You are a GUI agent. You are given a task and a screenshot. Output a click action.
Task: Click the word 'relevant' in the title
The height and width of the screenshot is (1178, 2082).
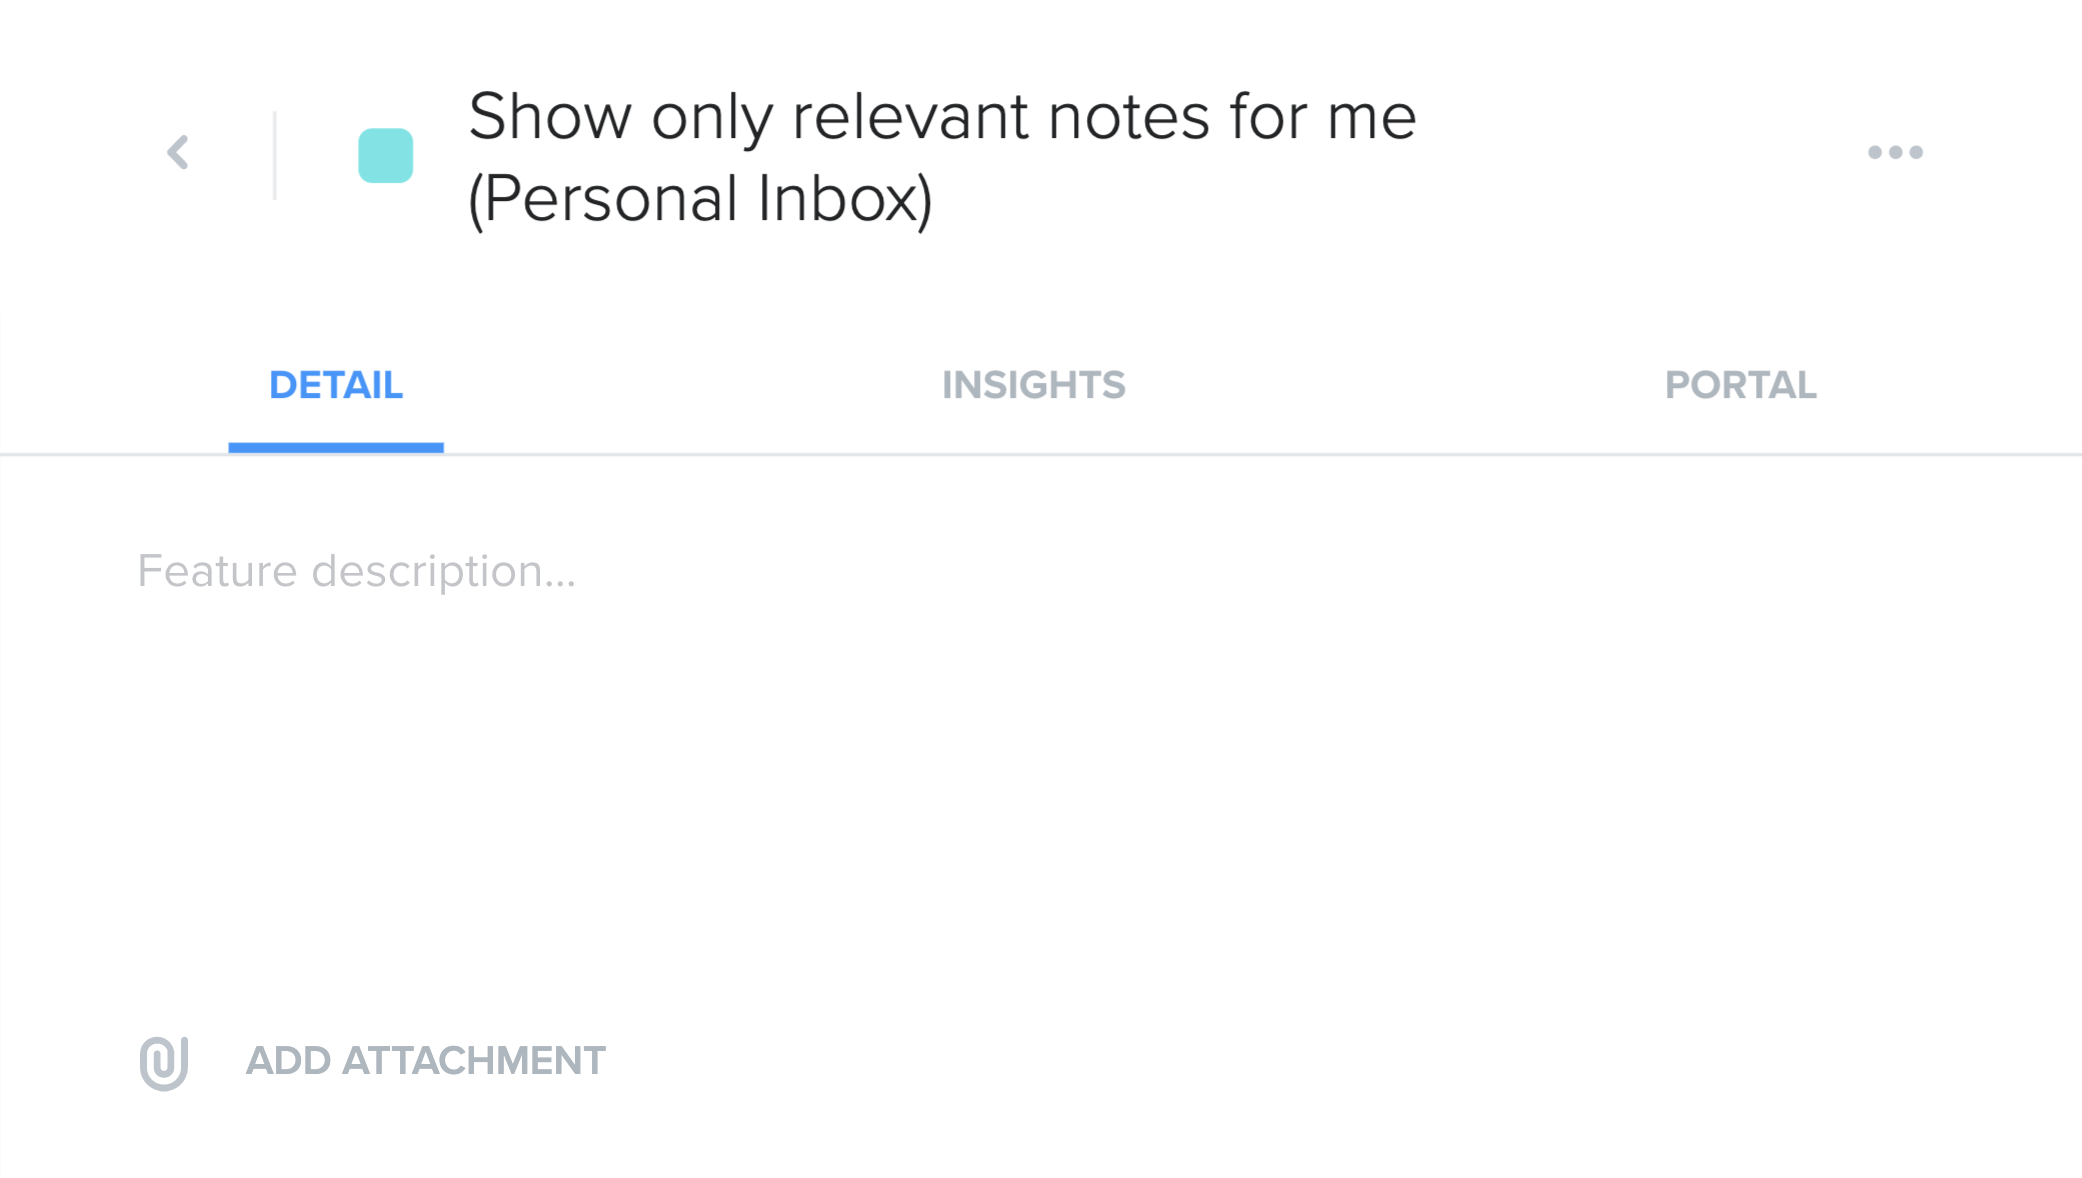coord(910,117)
